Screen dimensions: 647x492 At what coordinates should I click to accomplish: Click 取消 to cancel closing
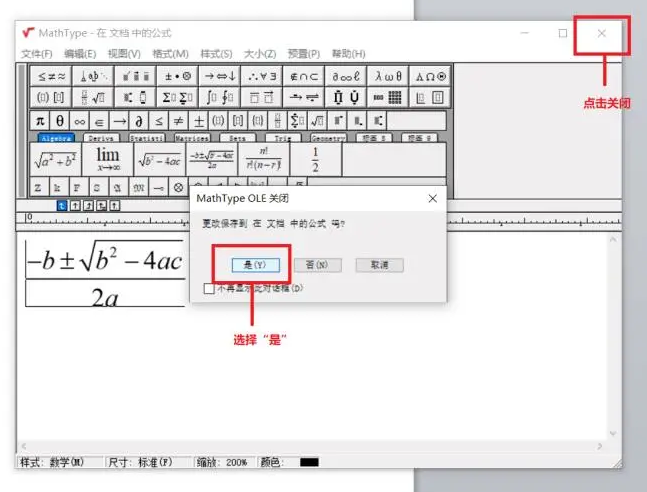coord(380,265)
